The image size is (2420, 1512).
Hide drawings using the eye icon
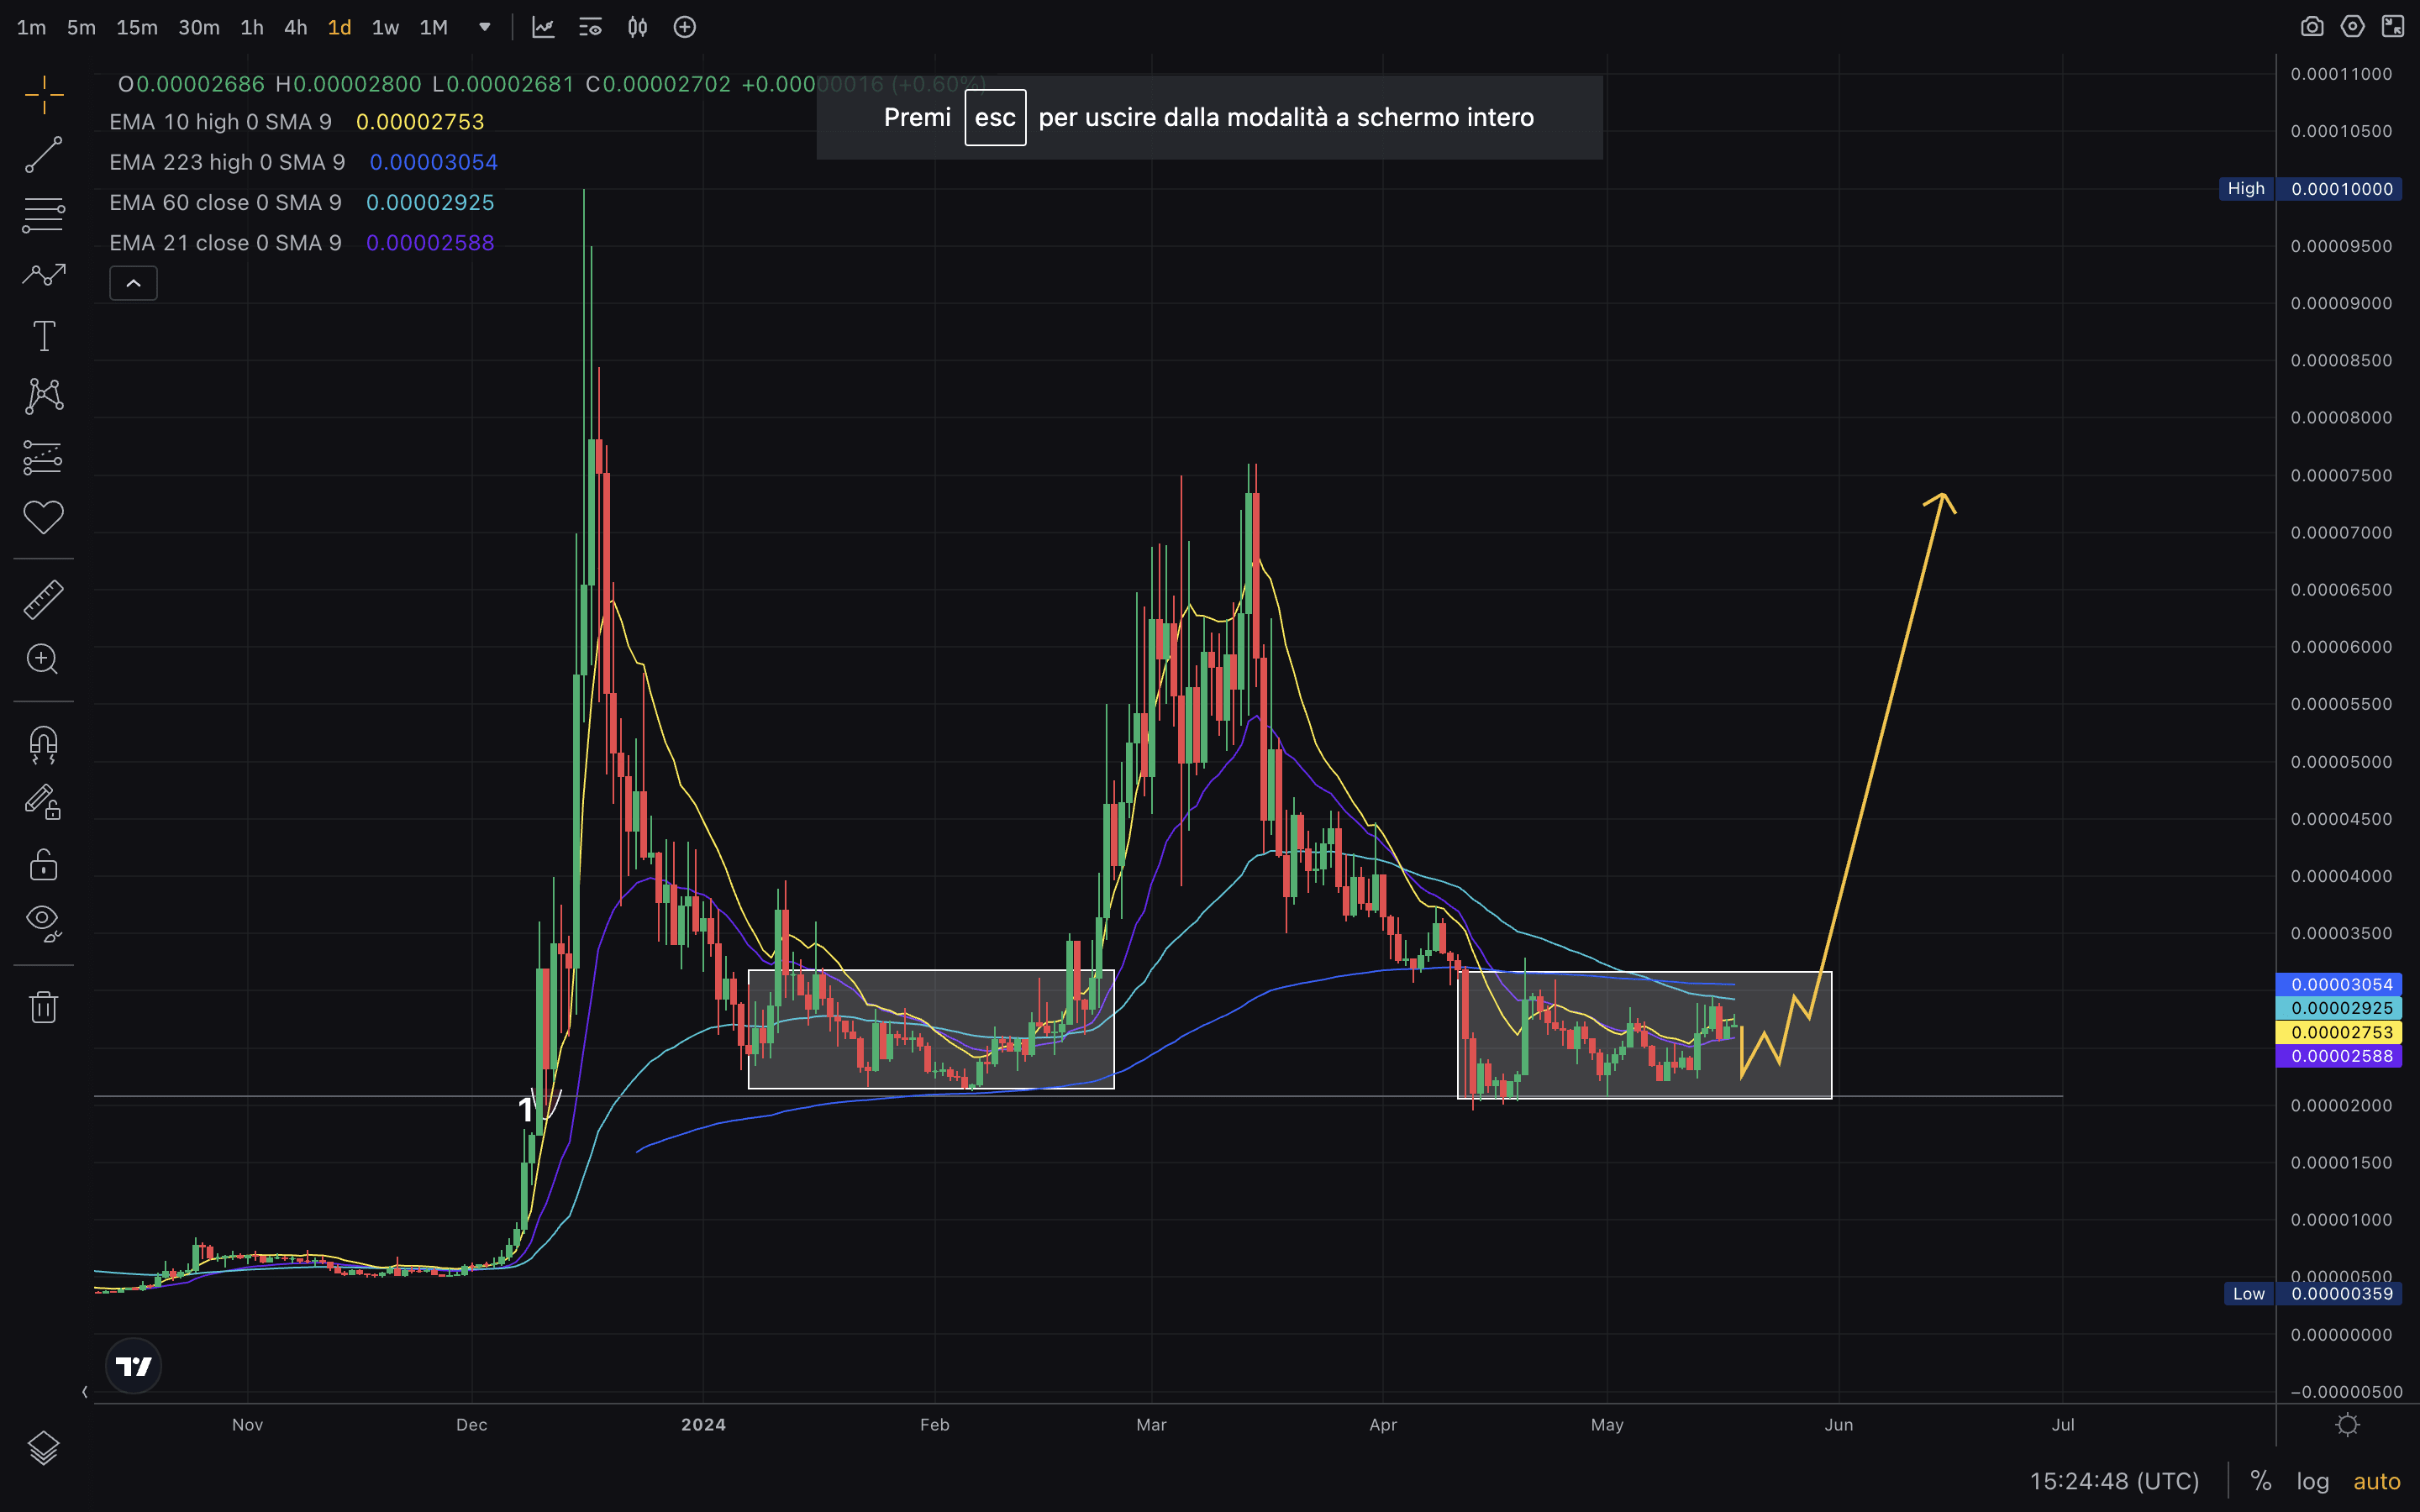tap(43, 922)
